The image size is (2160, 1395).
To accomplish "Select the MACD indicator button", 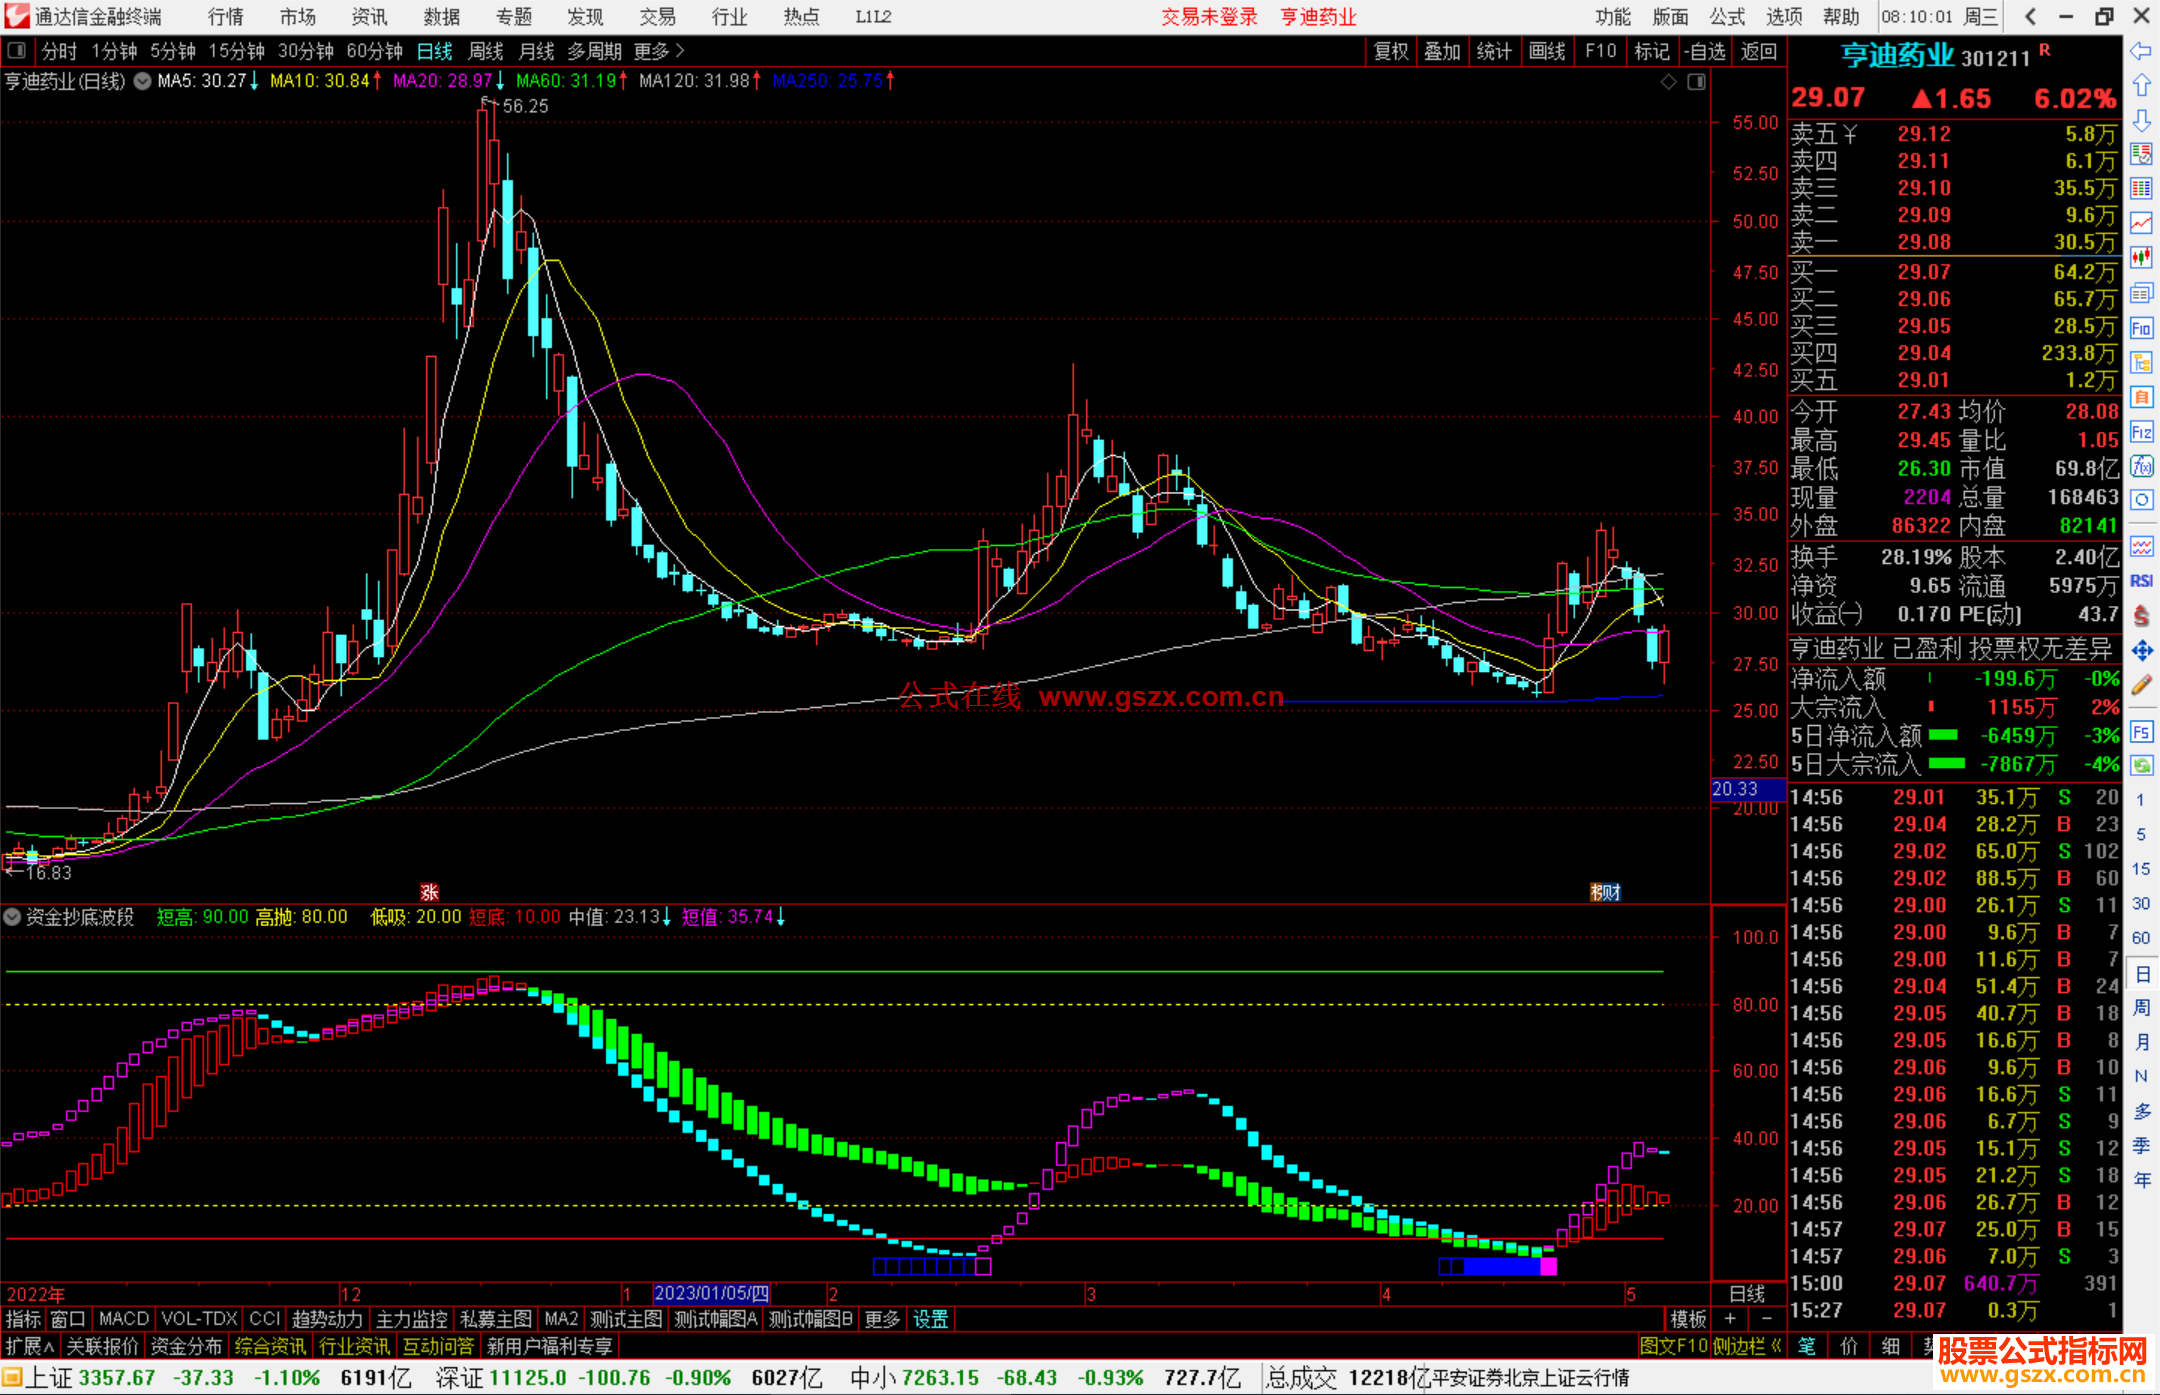I will pos(123,1319).
